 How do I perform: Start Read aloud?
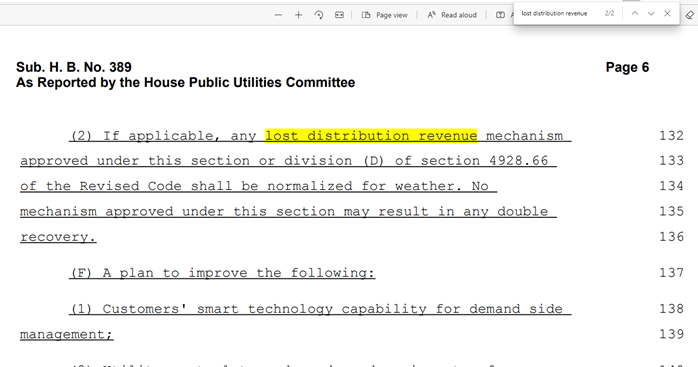click(452, 15)
